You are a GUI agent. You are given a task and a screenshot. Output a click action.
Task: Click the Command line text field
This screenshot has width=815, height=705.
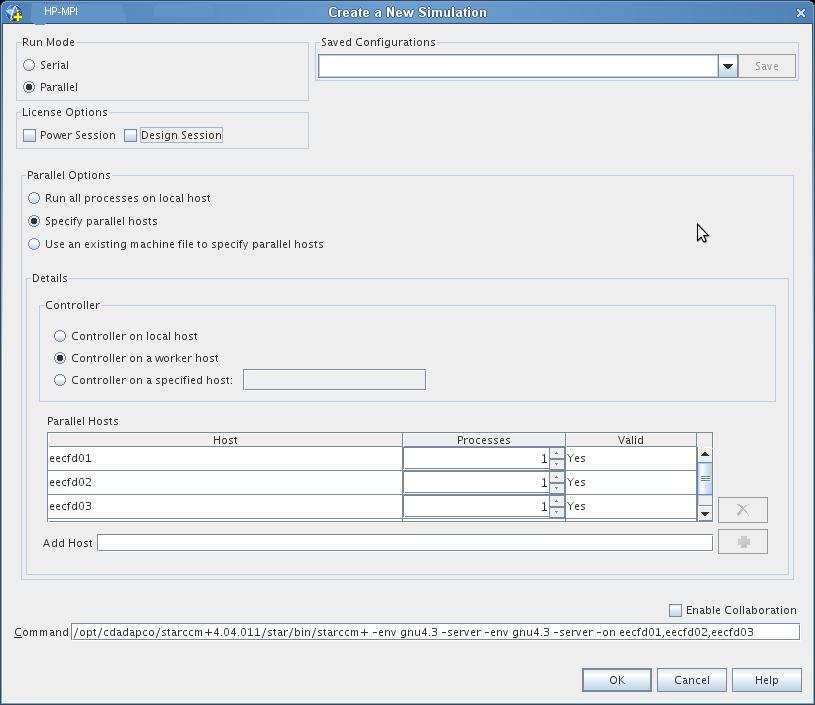pyautogui.click(x=430, y=631)
